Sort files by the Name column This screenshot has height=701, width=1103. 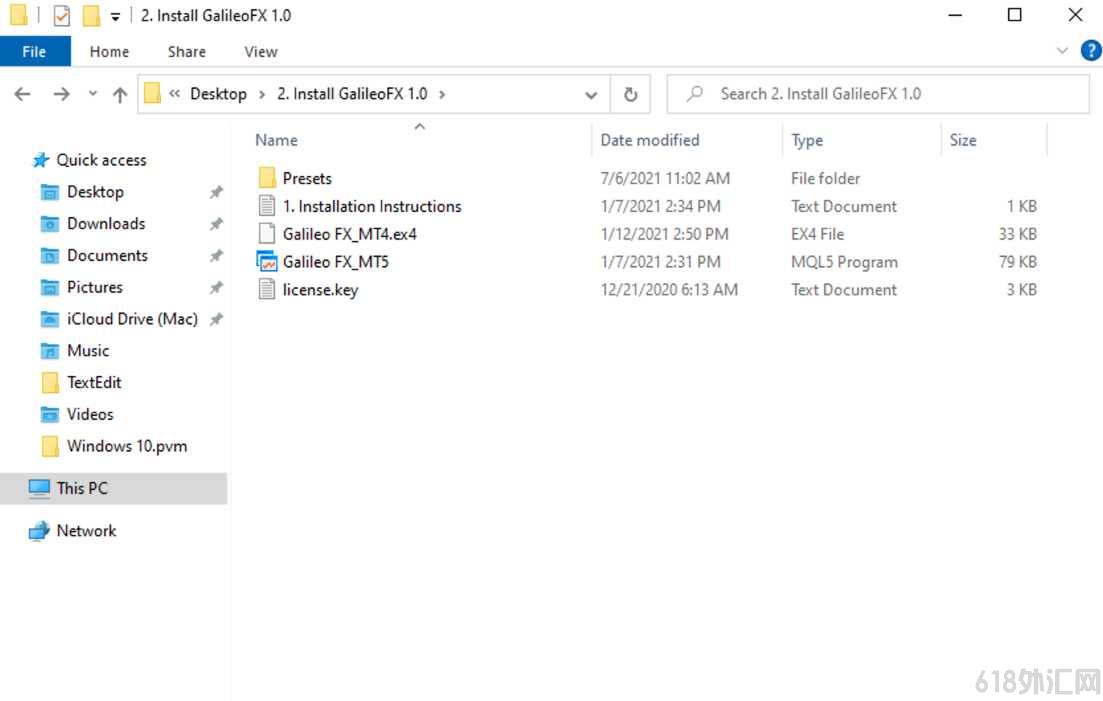click(x=276, y=140)
